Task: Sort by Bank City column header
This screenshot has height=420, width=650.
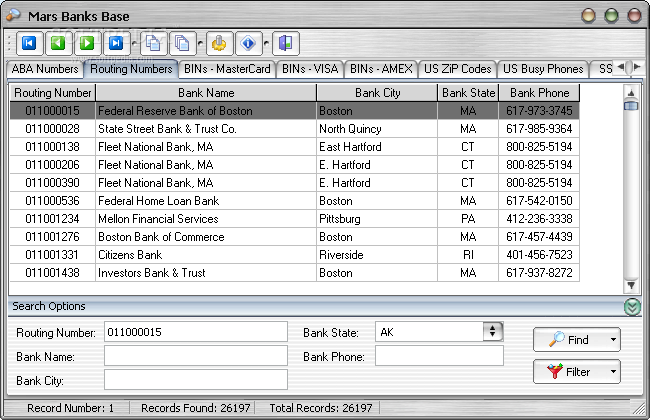Action: pos(377,93)
